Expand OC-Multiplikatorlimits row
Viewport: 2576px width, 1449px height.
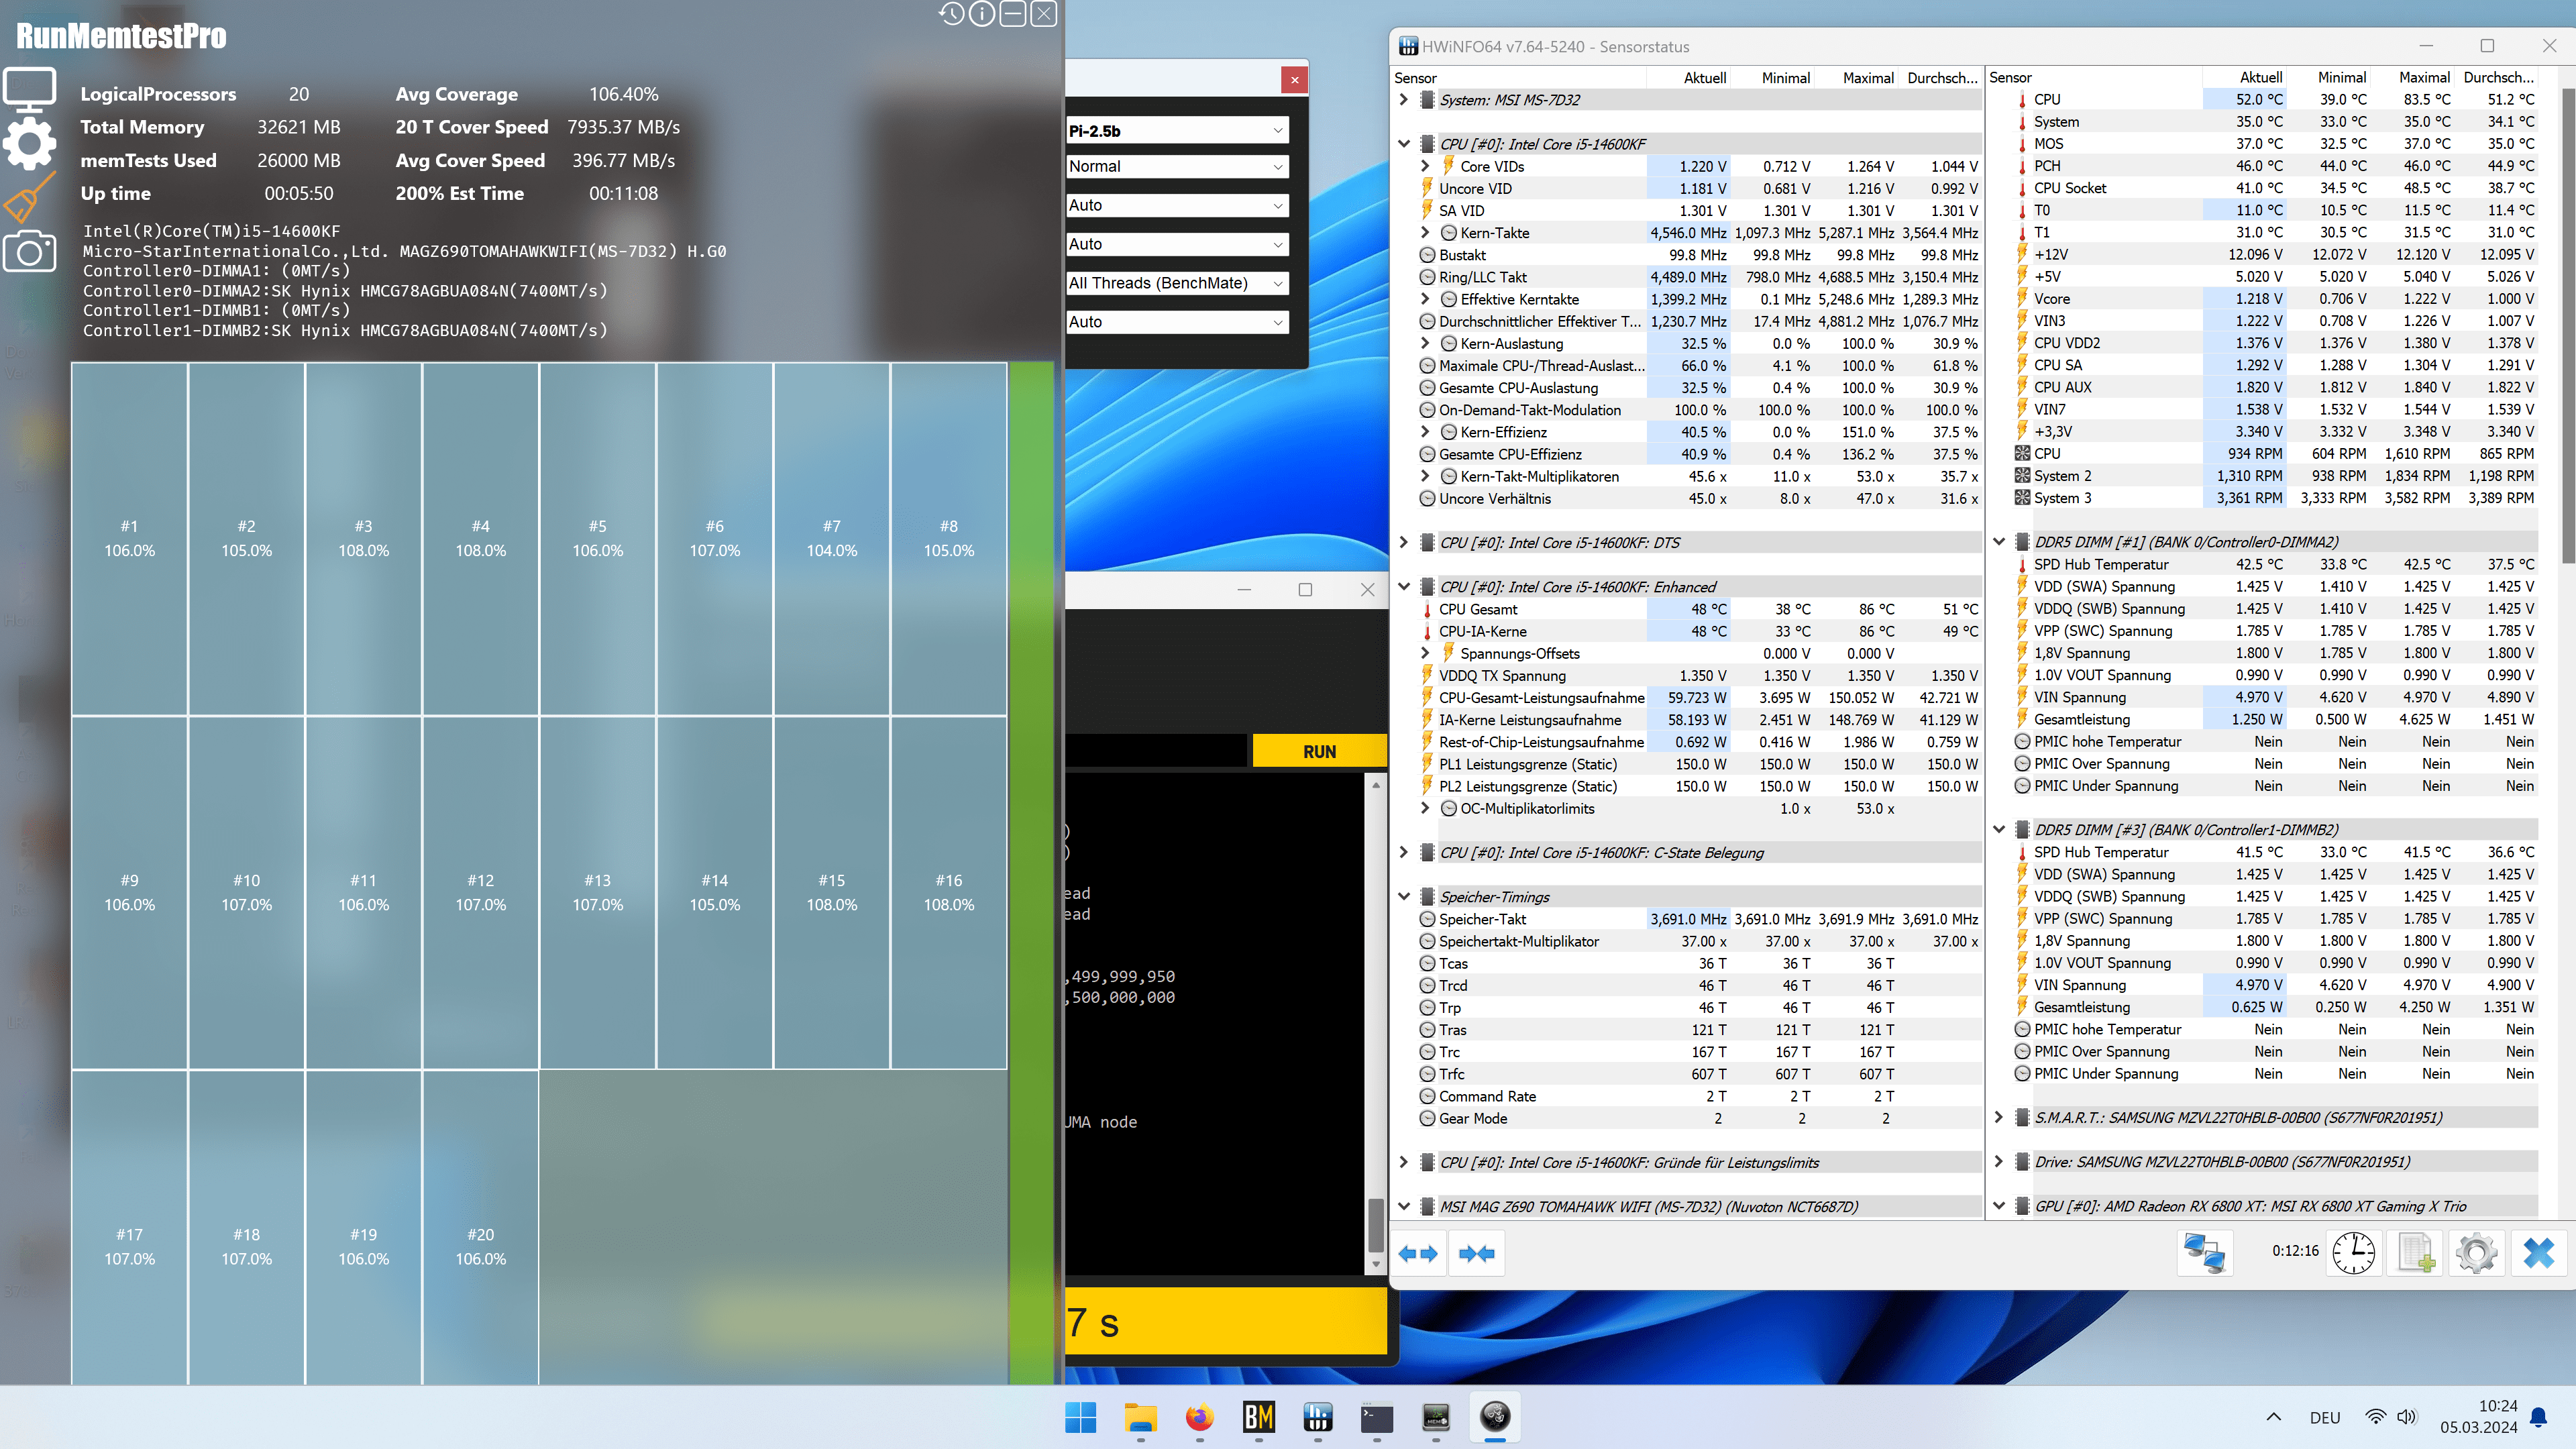point(1425,808)
